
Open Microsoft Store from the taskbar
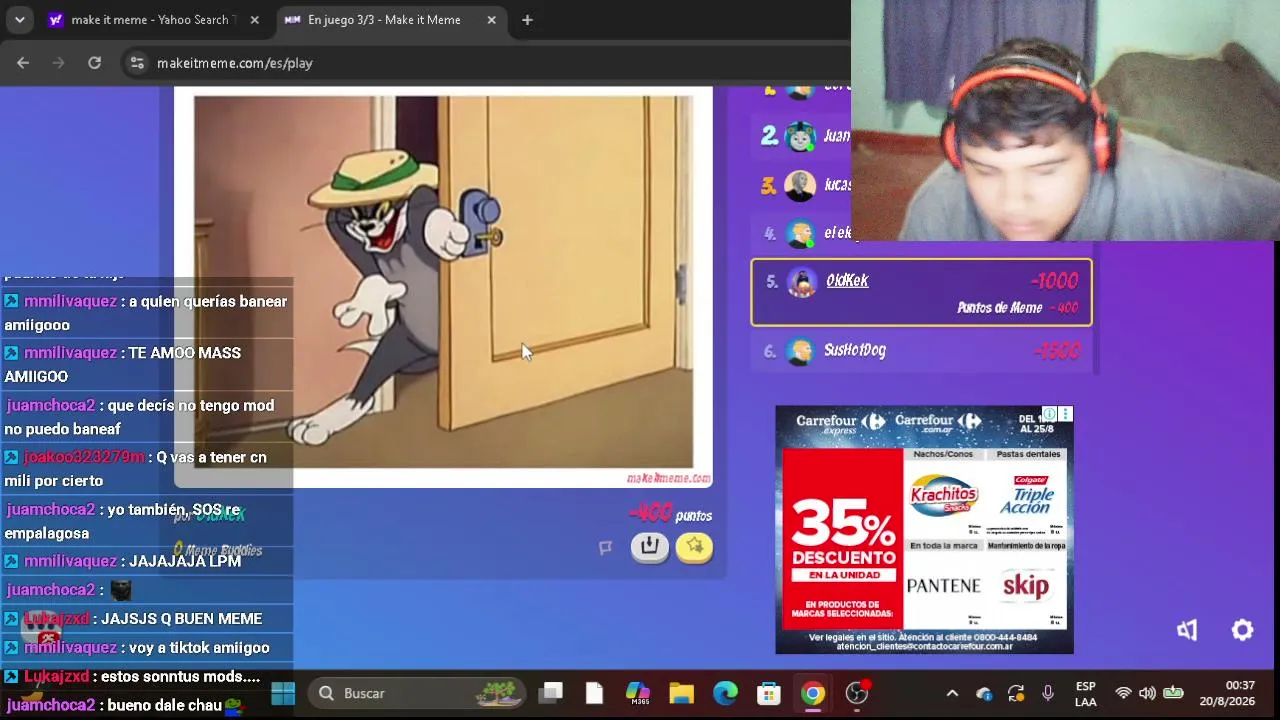click(x=769, y=693)
